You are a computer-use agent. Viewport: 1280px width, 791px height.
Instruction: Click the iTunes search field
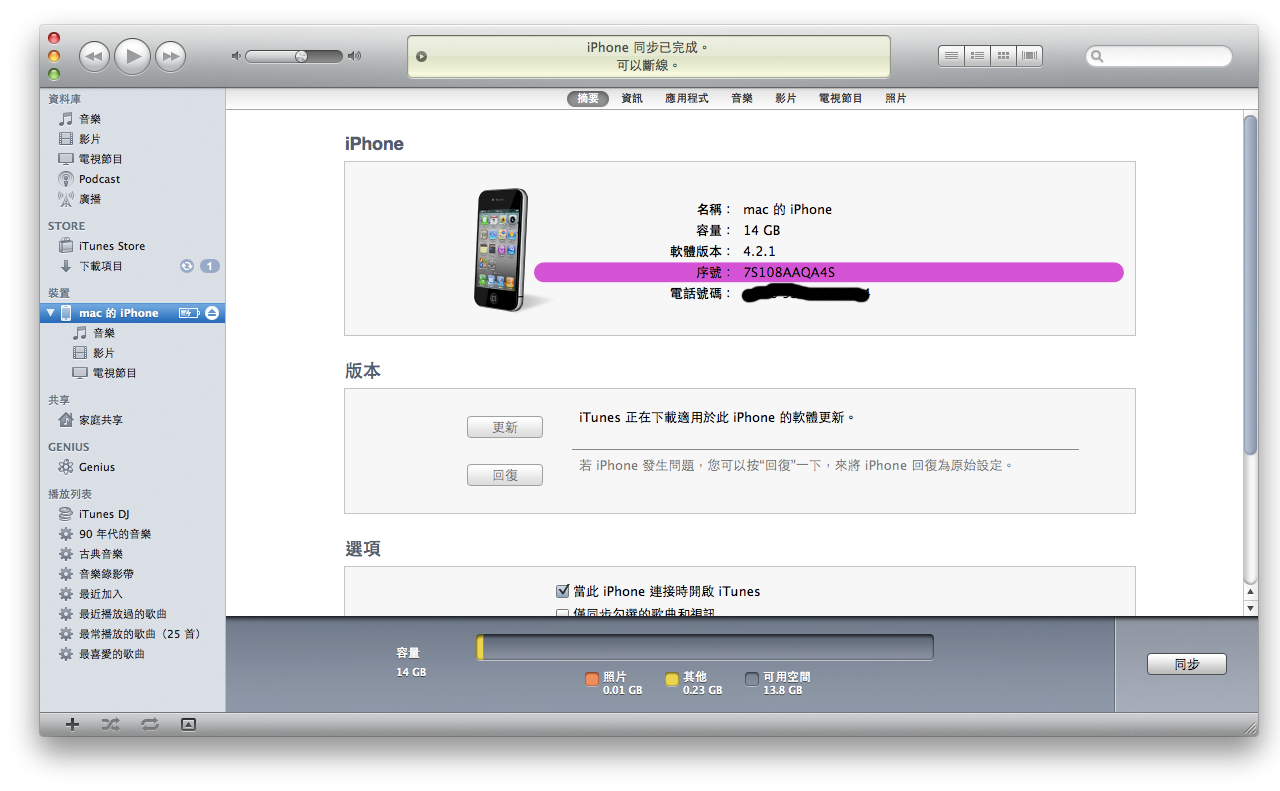point(1159,56)
